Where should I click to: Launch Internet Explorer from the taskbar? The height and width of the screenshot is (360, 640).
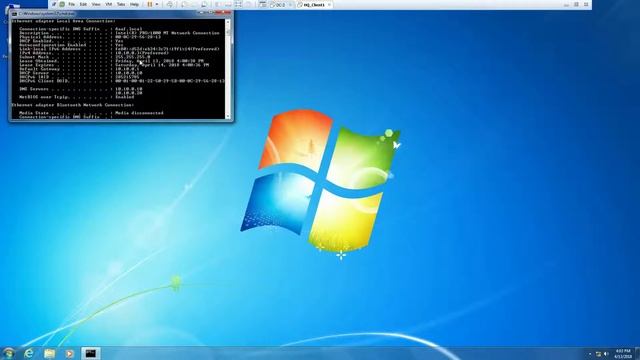pyautogui.click(x=29, y=353)
